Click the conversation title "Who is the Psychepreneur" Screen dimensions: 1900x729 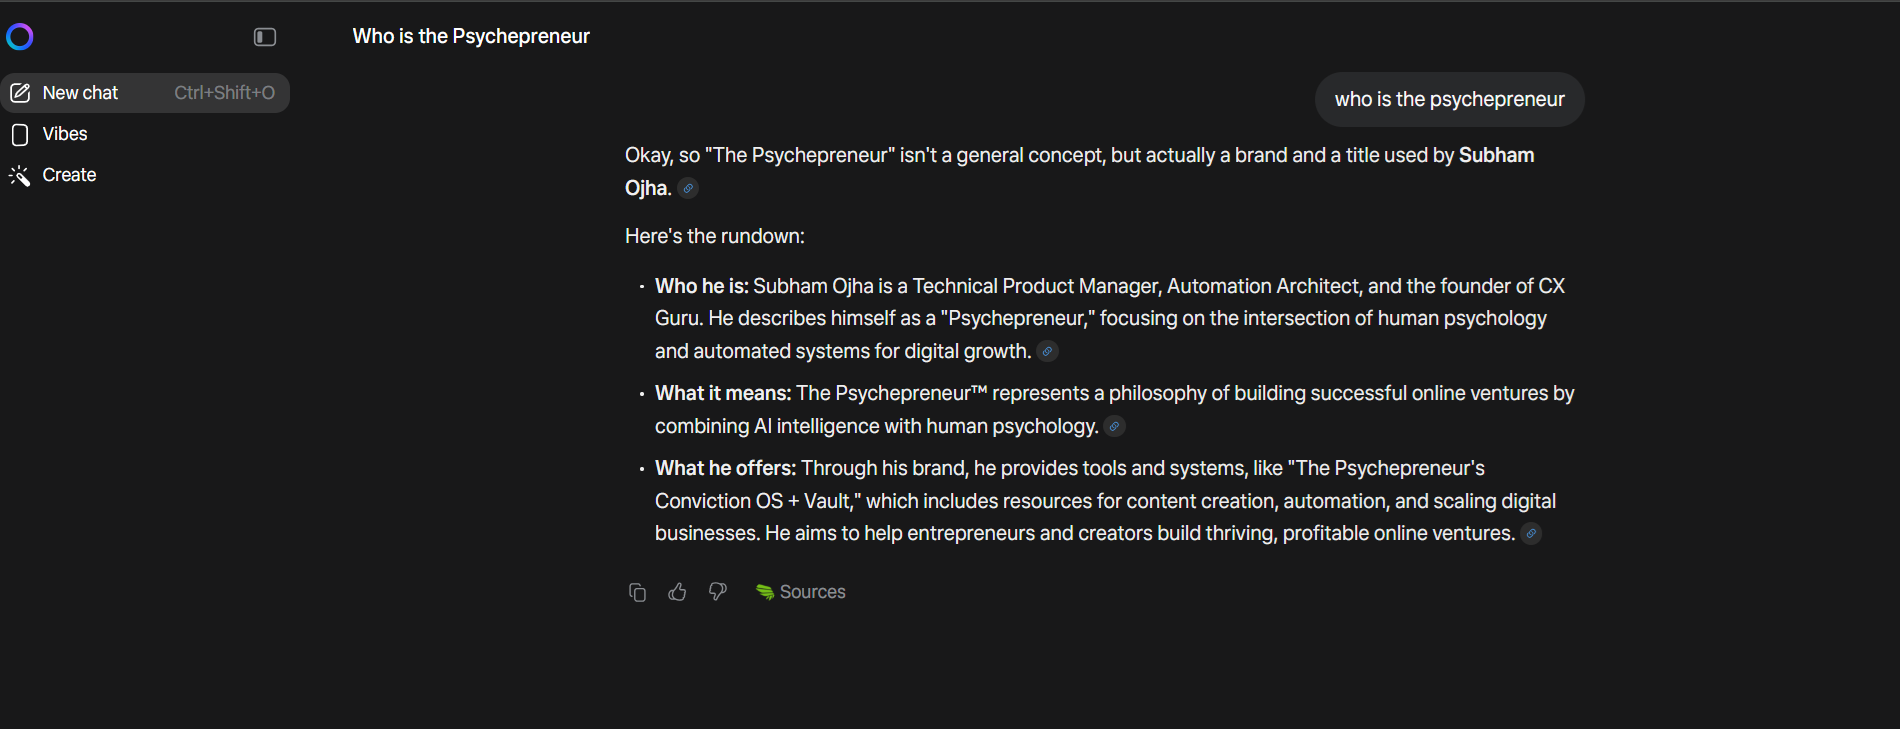point(471,37)
